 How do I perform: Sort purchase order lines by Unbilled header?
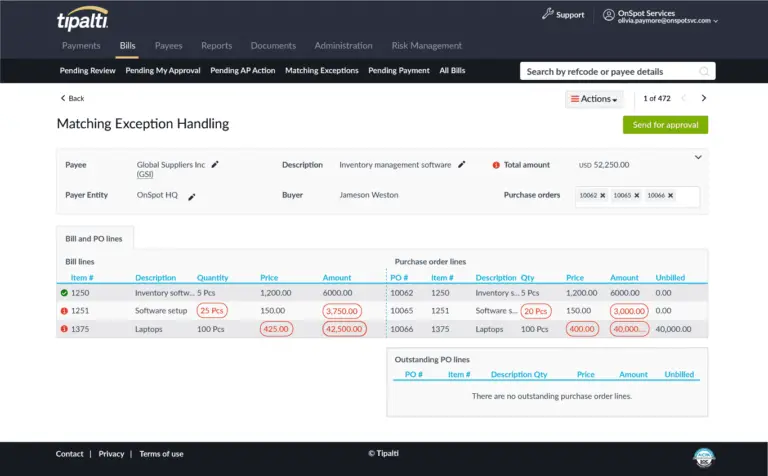point(670,278)
